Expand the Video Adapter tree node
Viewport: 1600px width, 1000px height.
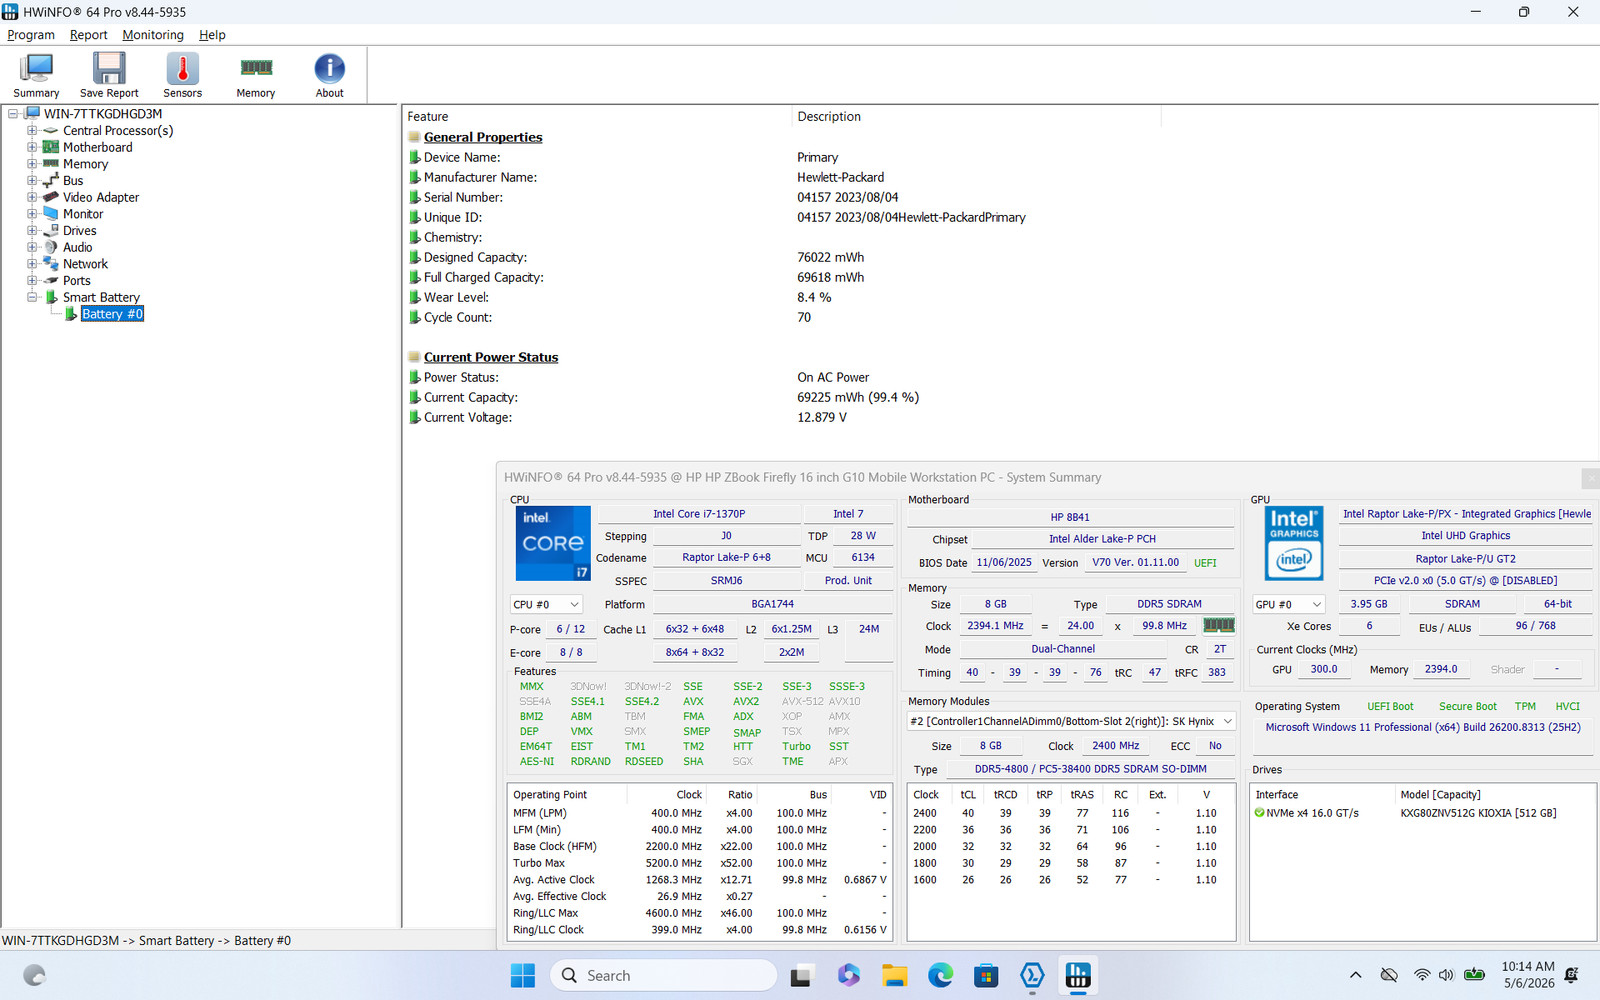coord(32,197)
